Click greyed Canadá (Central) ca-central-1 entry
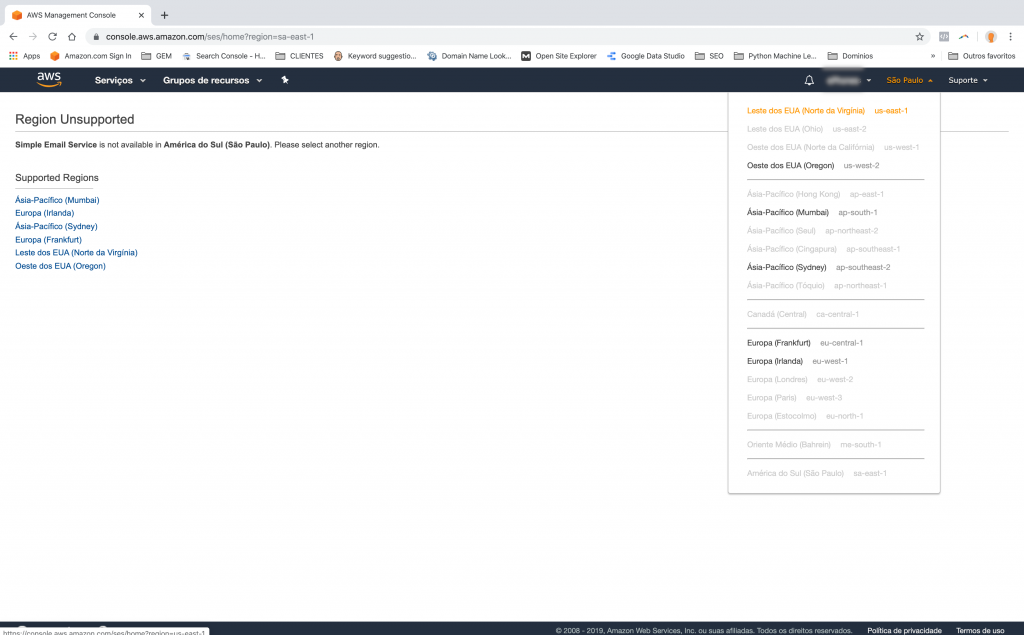 (x=803, y=314)
